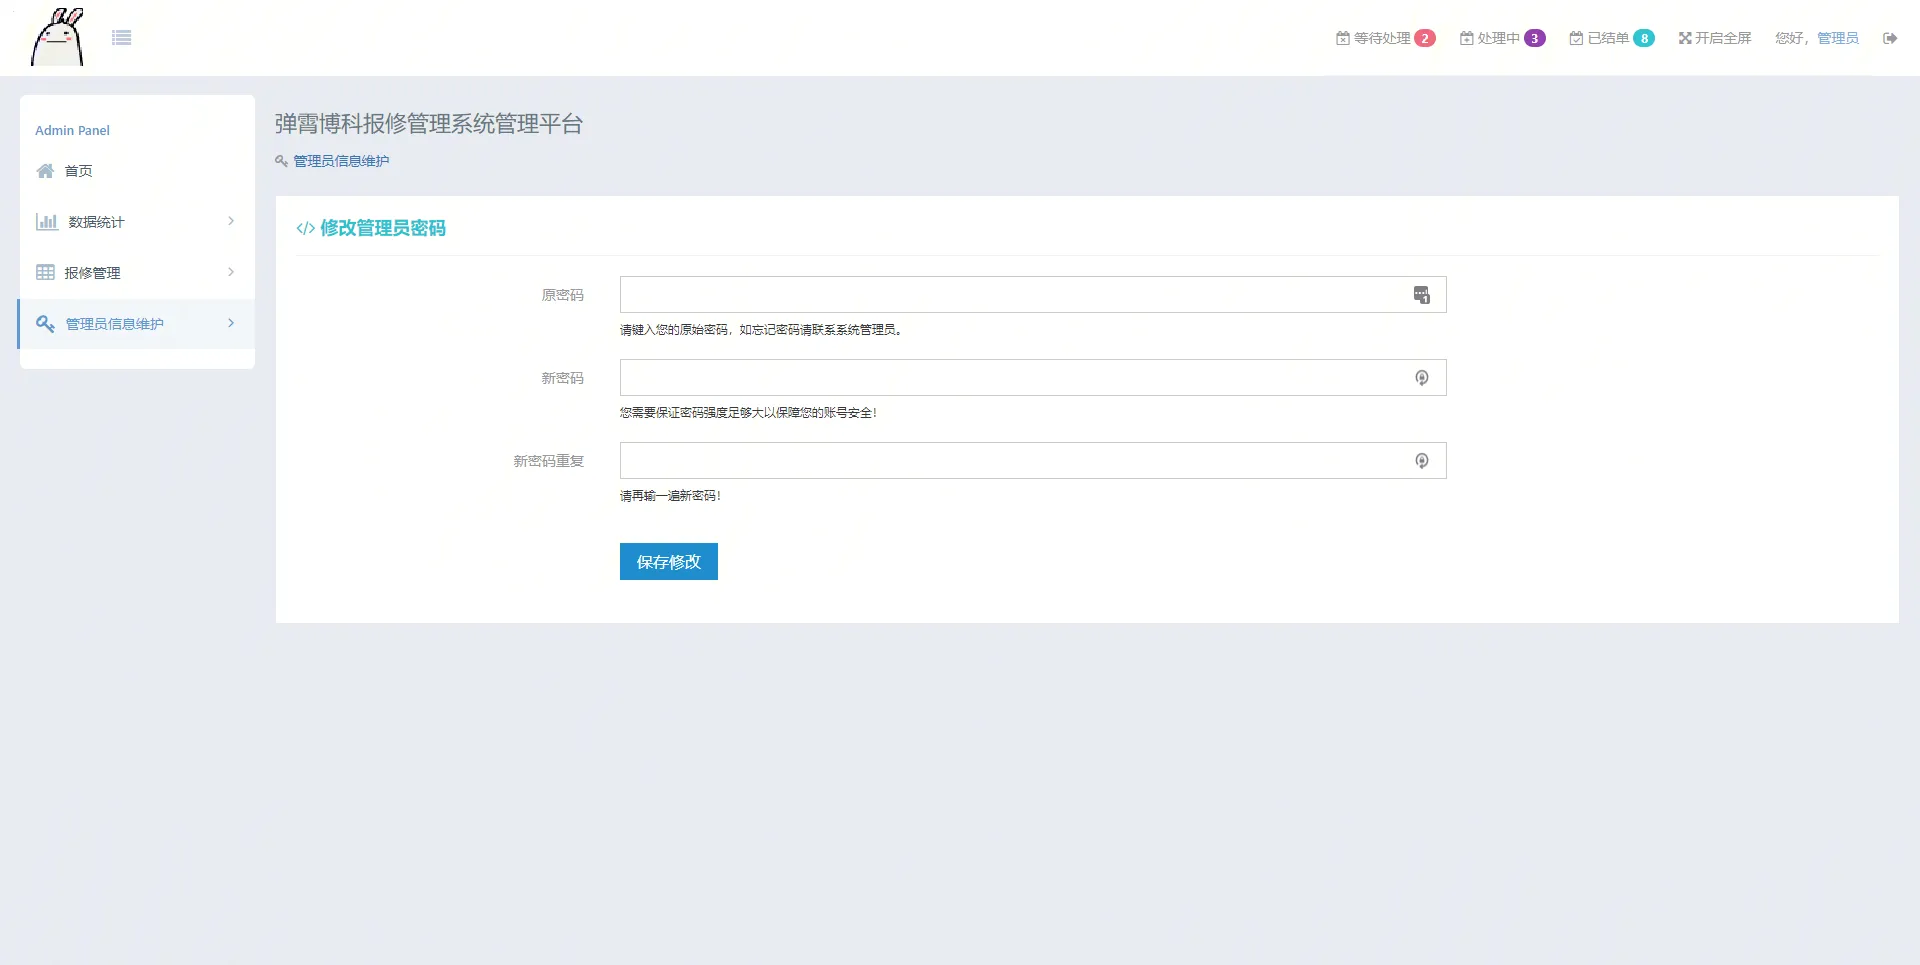
Task: Enable fullscreen with 开启全屏
Action: pos(1715,38)
